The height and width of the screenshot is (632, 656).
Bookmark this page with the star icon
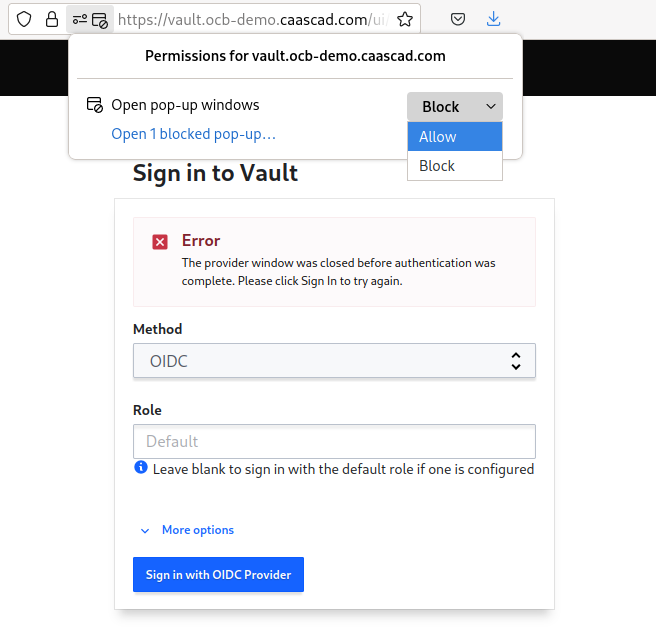pos(405,19)
